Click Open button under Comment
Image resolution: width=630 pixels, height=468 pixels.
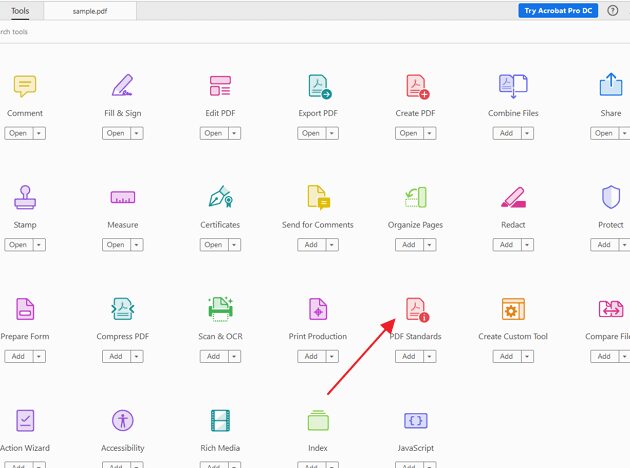point(18,133)
